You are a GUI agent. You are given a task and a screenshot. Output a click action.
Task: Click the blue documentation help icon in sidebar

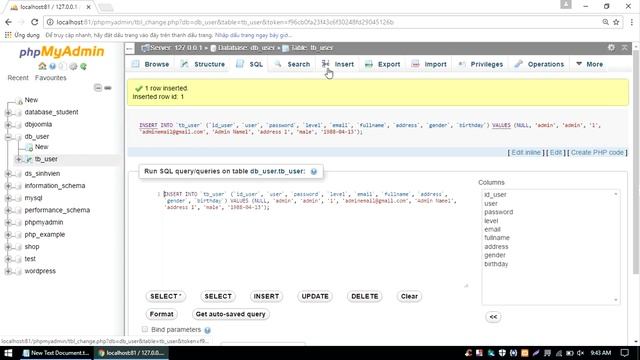(x=52, y=66)
